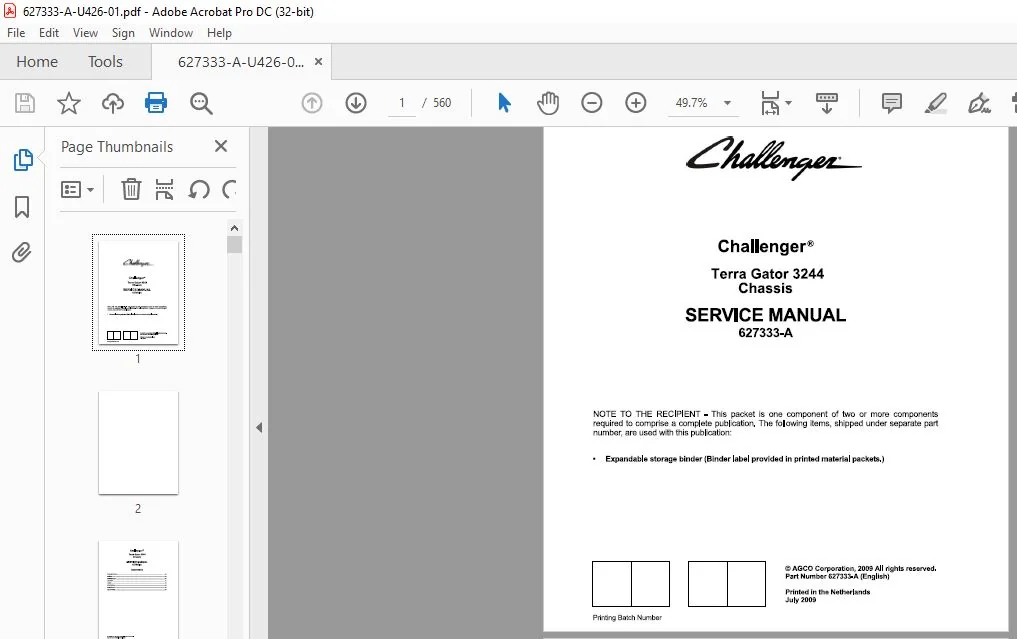Viewport: 1017px width, 639px height.
Task: Click the Terra Gator 3244 text
Action: pyautogui.click(x=767, y=274)
